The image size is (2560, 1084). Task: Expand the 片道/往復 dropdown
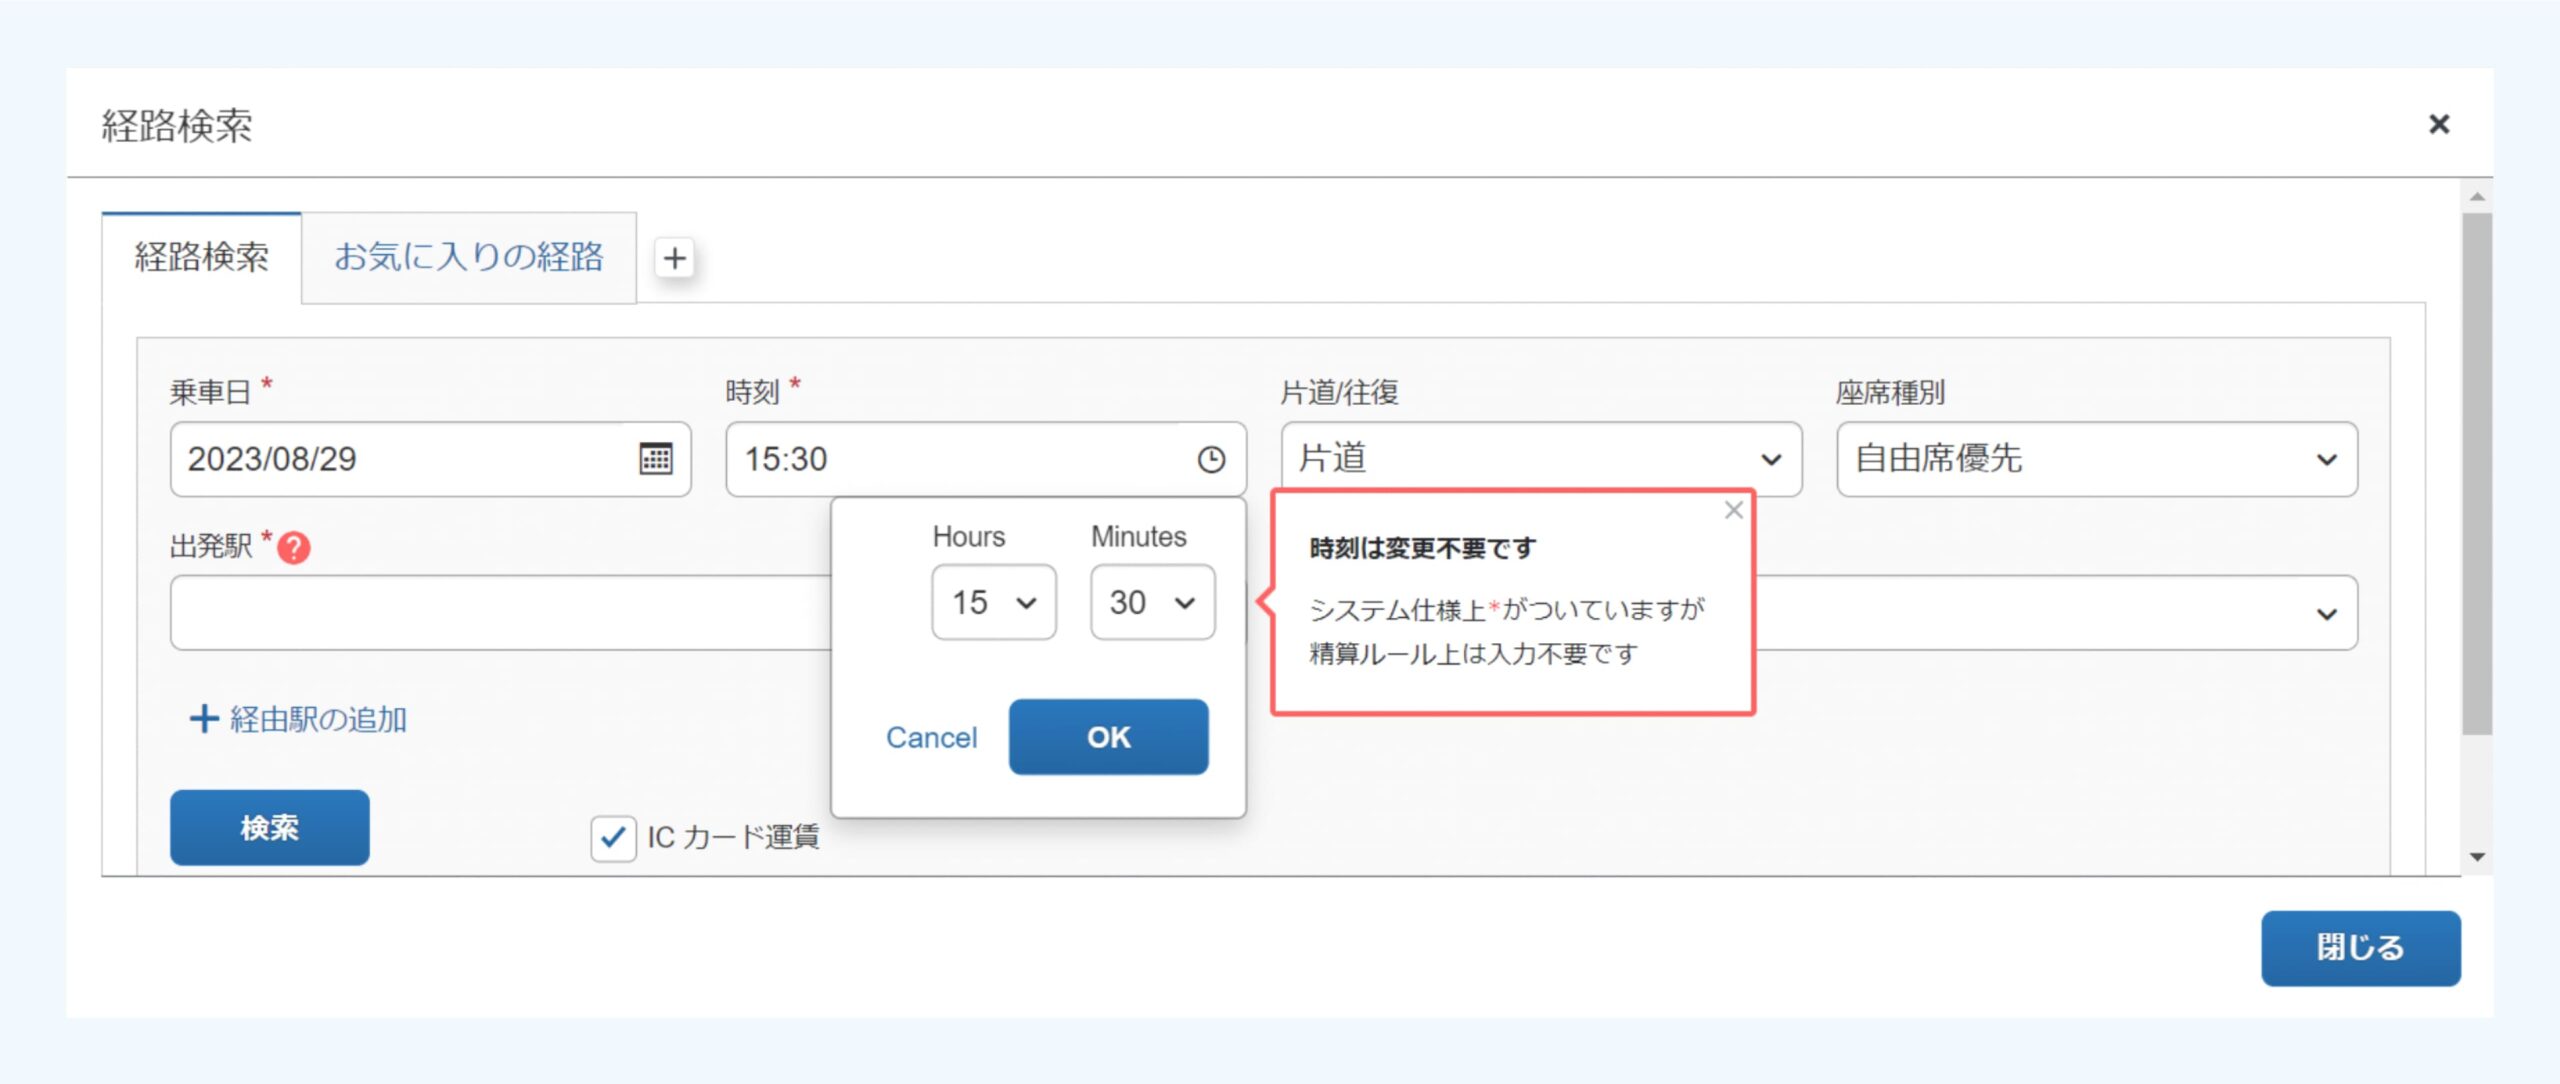pos(1540,459)
